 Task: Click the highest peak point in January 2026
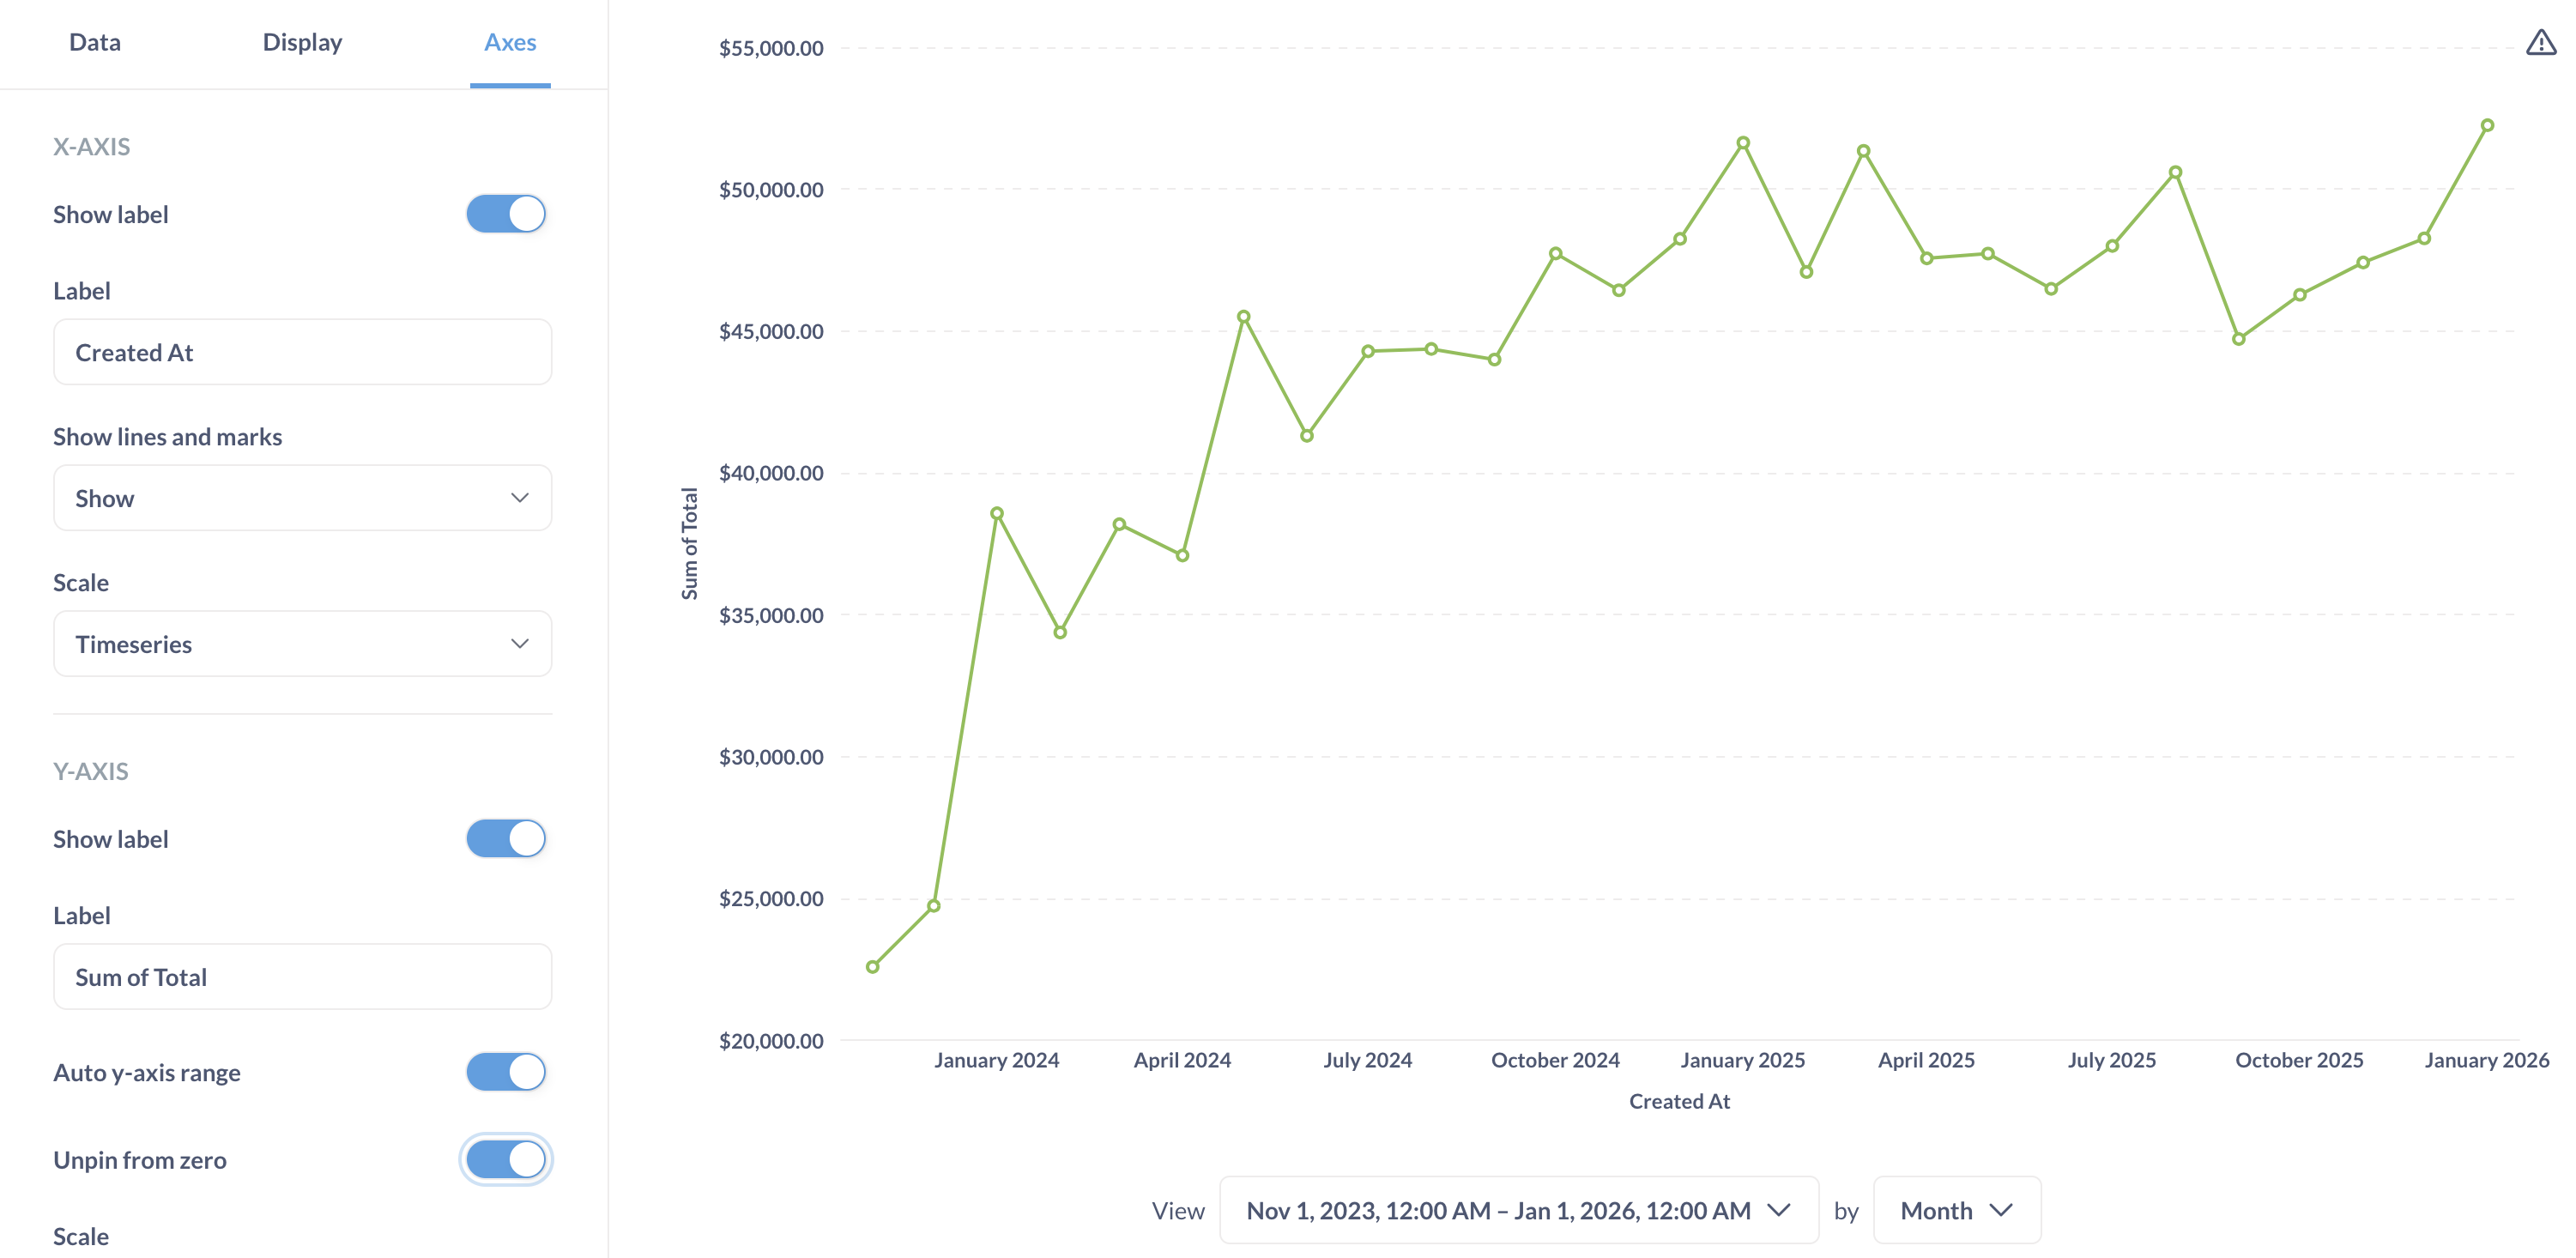(x=2489, y=124)
